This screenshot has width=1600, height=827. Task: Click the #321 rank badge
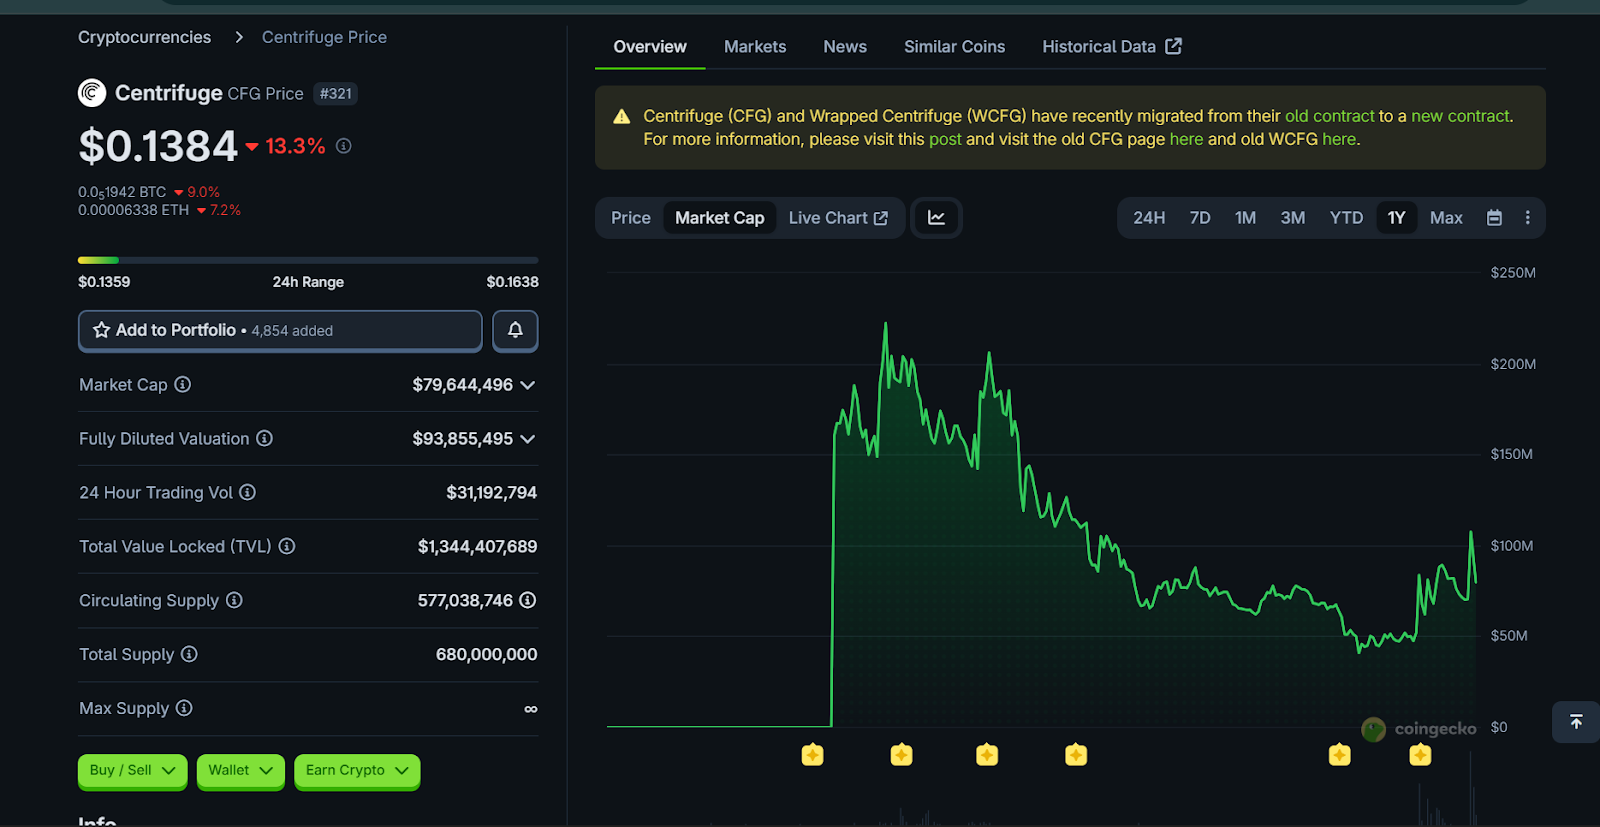[x=336, y=94]
